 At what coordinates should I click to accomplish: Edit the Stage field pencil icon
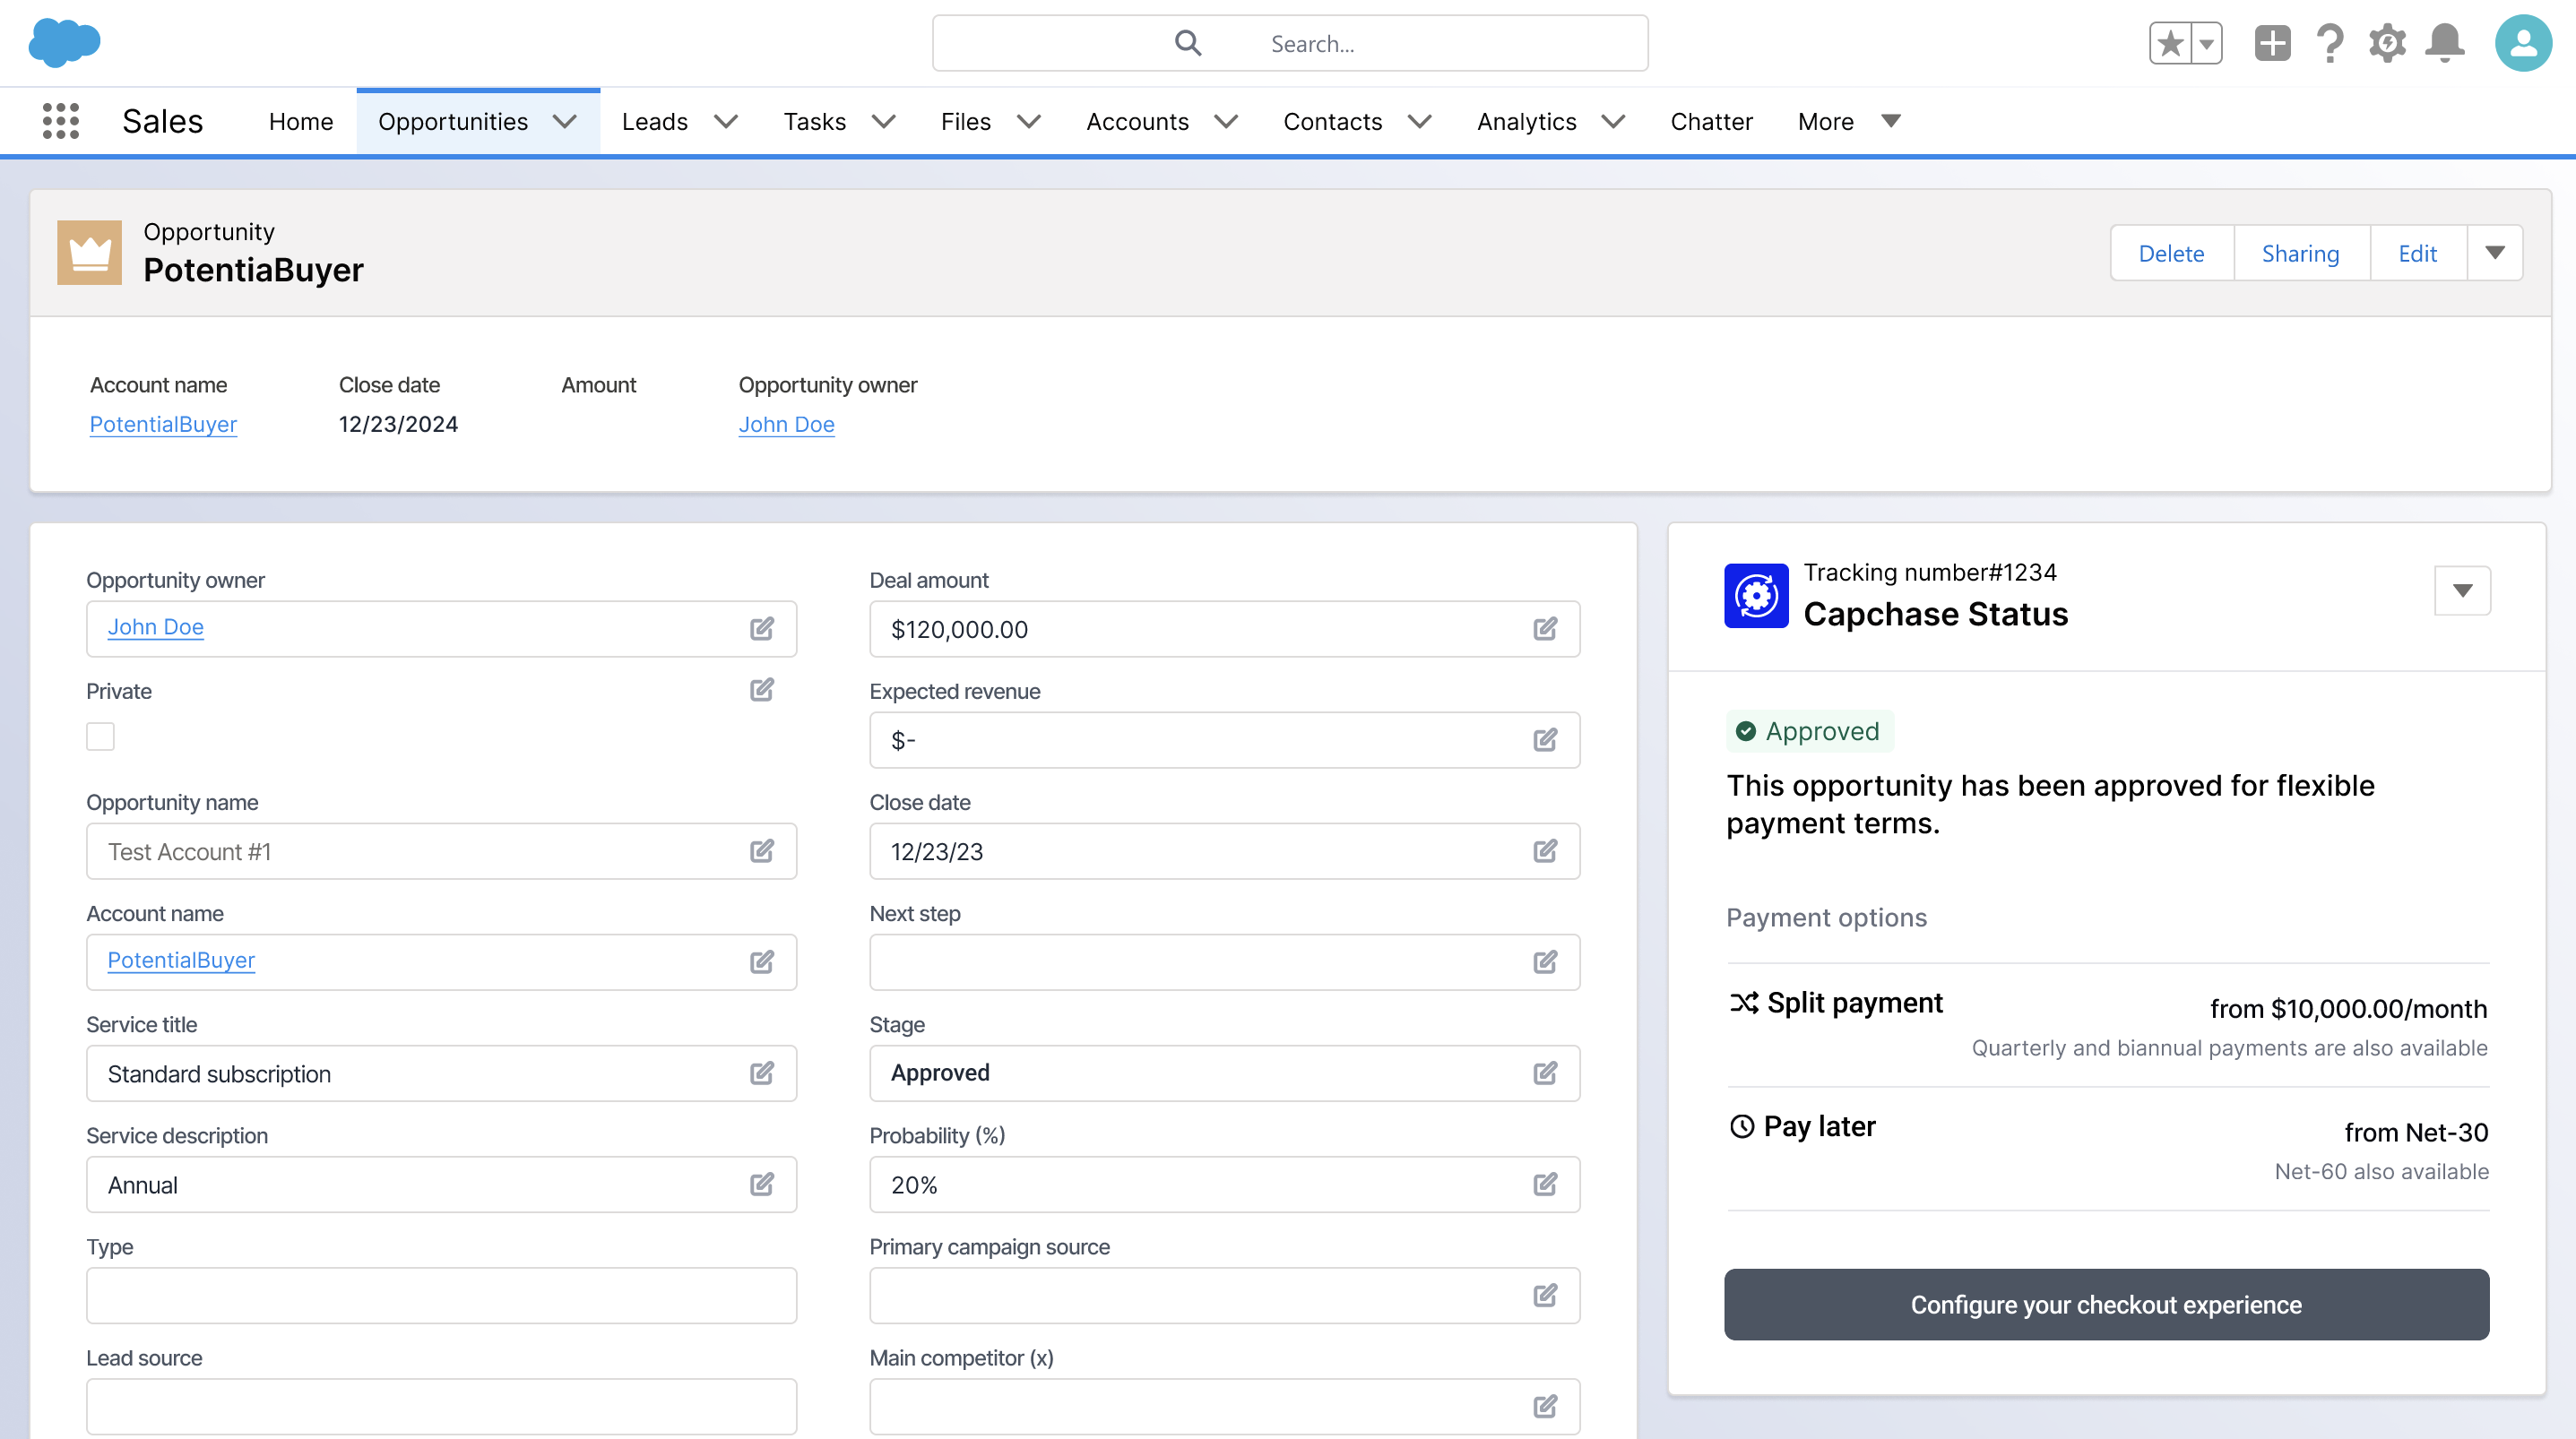pyautogui.click(x=1545, y=1073)
